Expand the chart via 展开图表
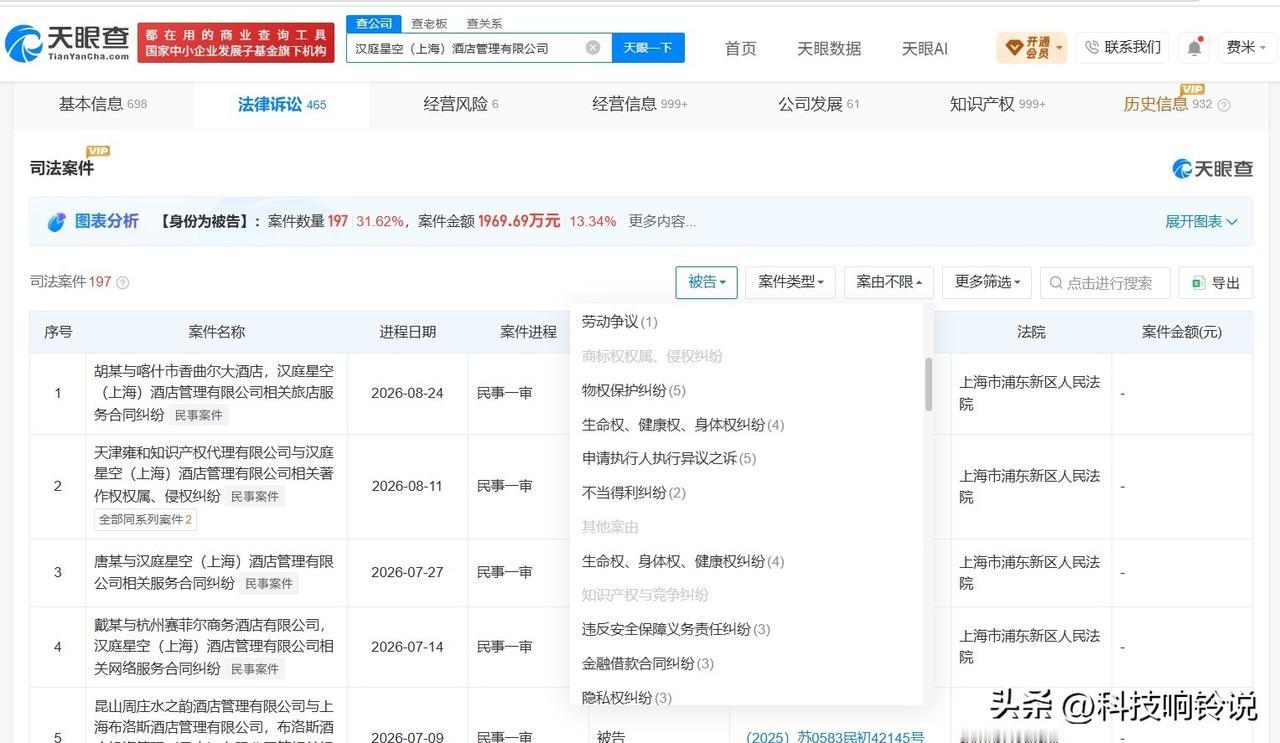 click(1201, 222)
